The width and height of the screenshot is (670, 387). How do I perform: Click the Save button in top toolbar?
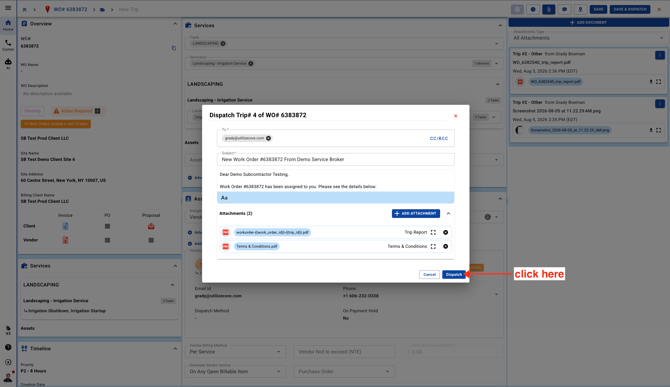pyautogui.click(x=598, y=9)
